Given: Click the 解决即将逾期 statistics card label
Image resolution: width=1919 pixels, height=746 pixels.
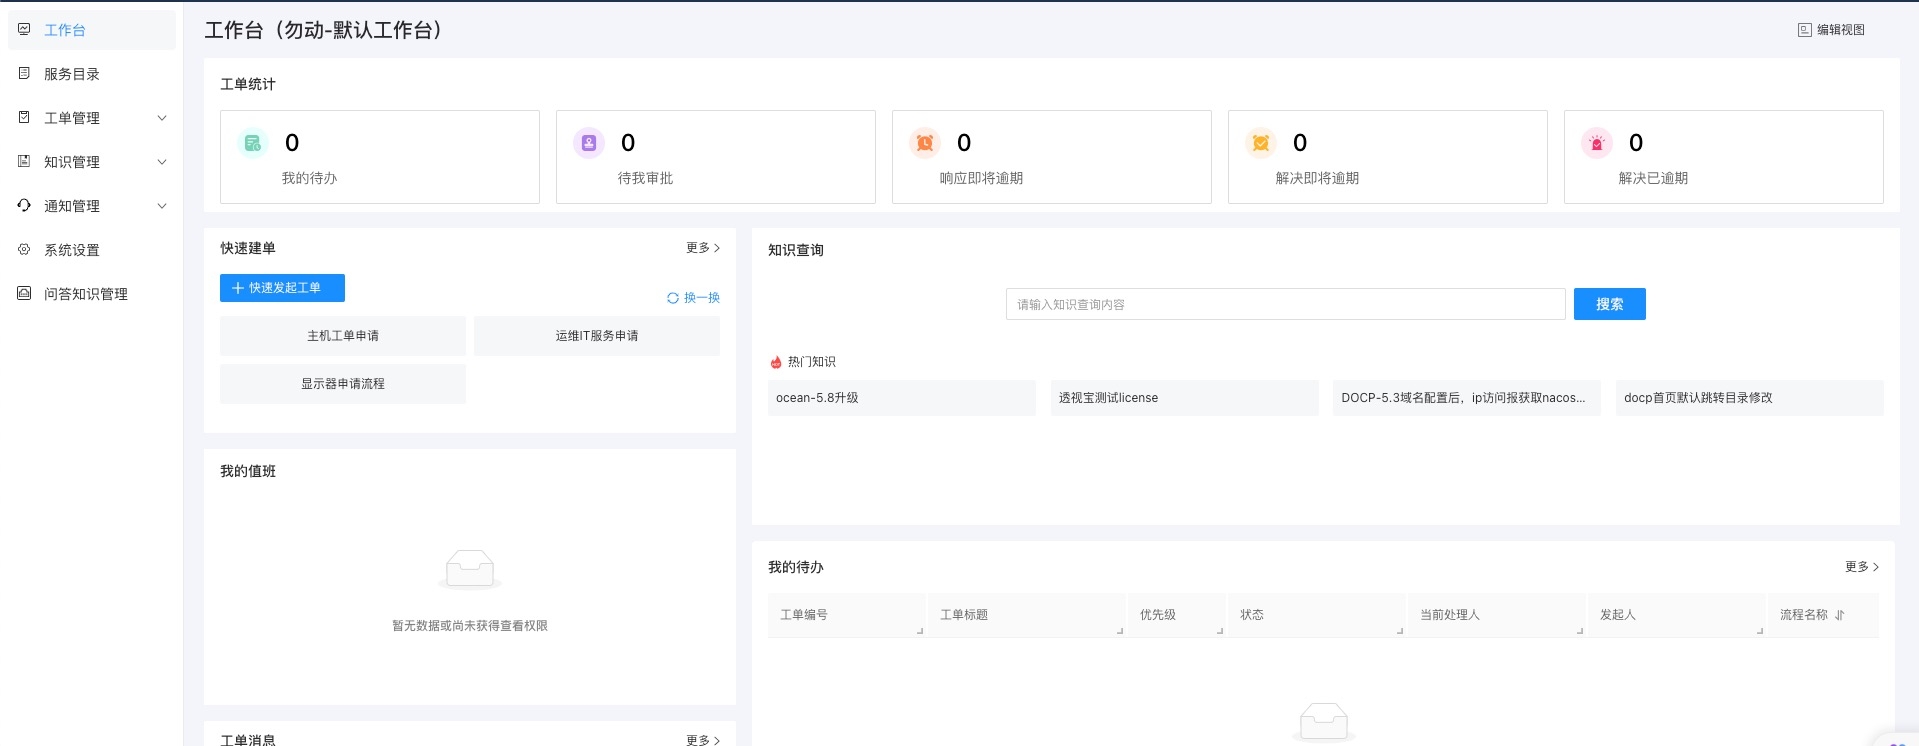Looking at the screenshot, I should 1317,178.
